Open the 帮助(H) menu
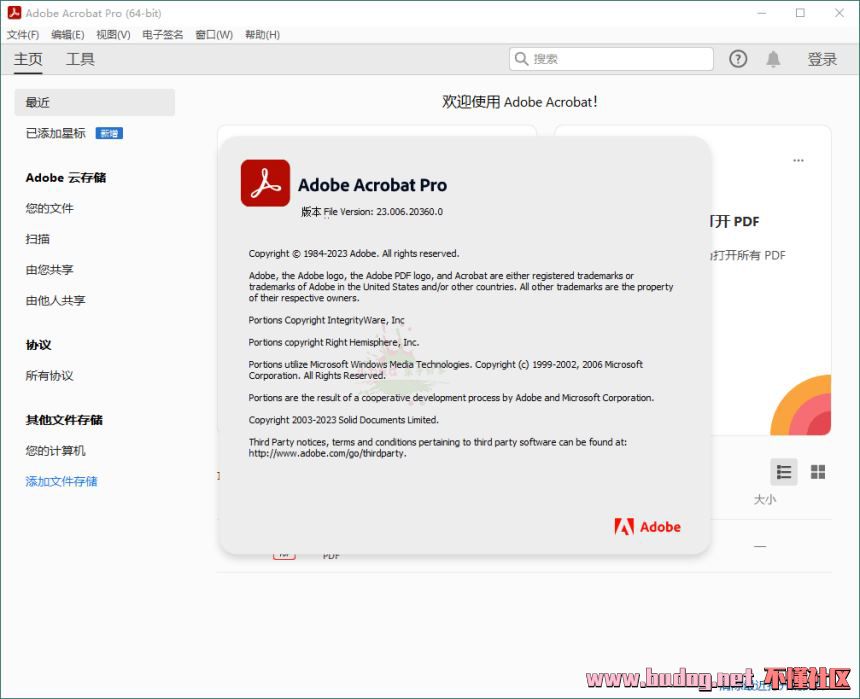 [262, 34]
